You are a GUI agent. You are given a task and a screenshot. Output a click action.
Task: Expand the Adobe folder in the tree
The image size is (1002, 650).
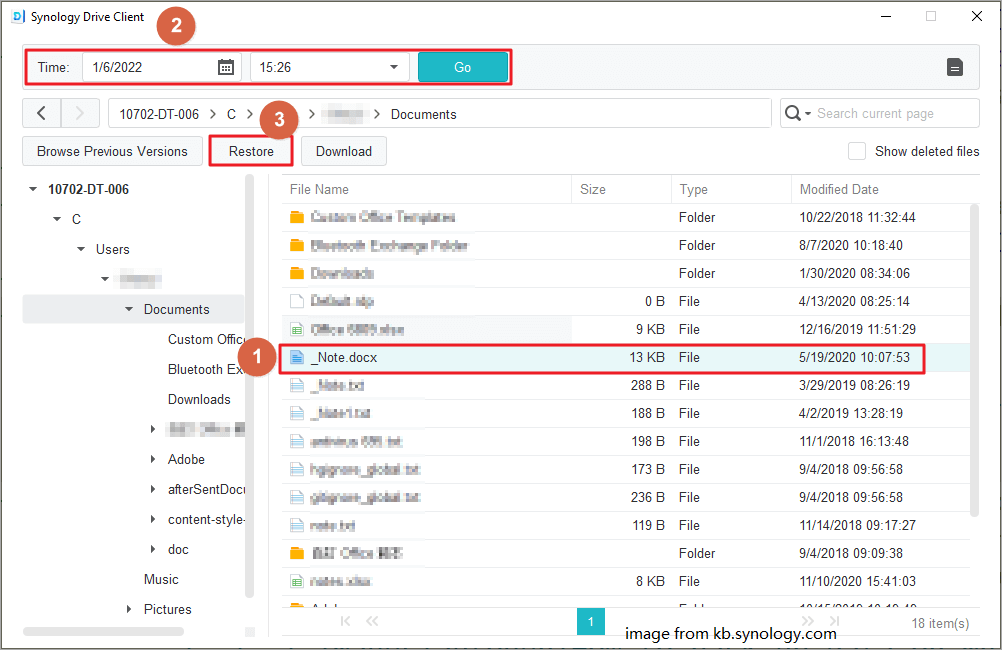pos(153,459)
